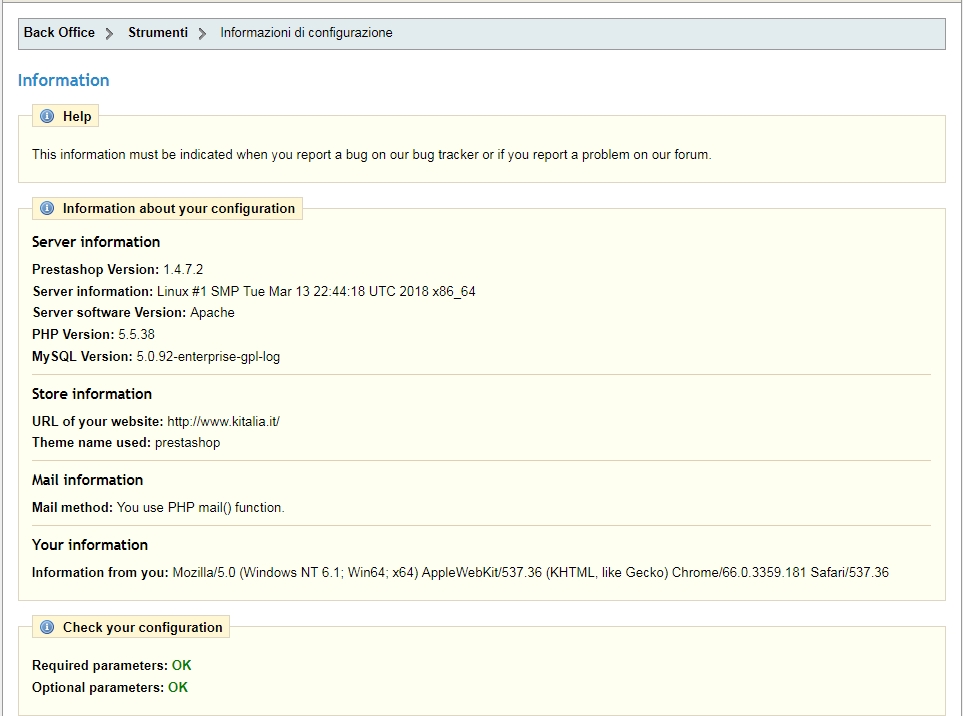Select theme name value prestashop

coord(187,443)
